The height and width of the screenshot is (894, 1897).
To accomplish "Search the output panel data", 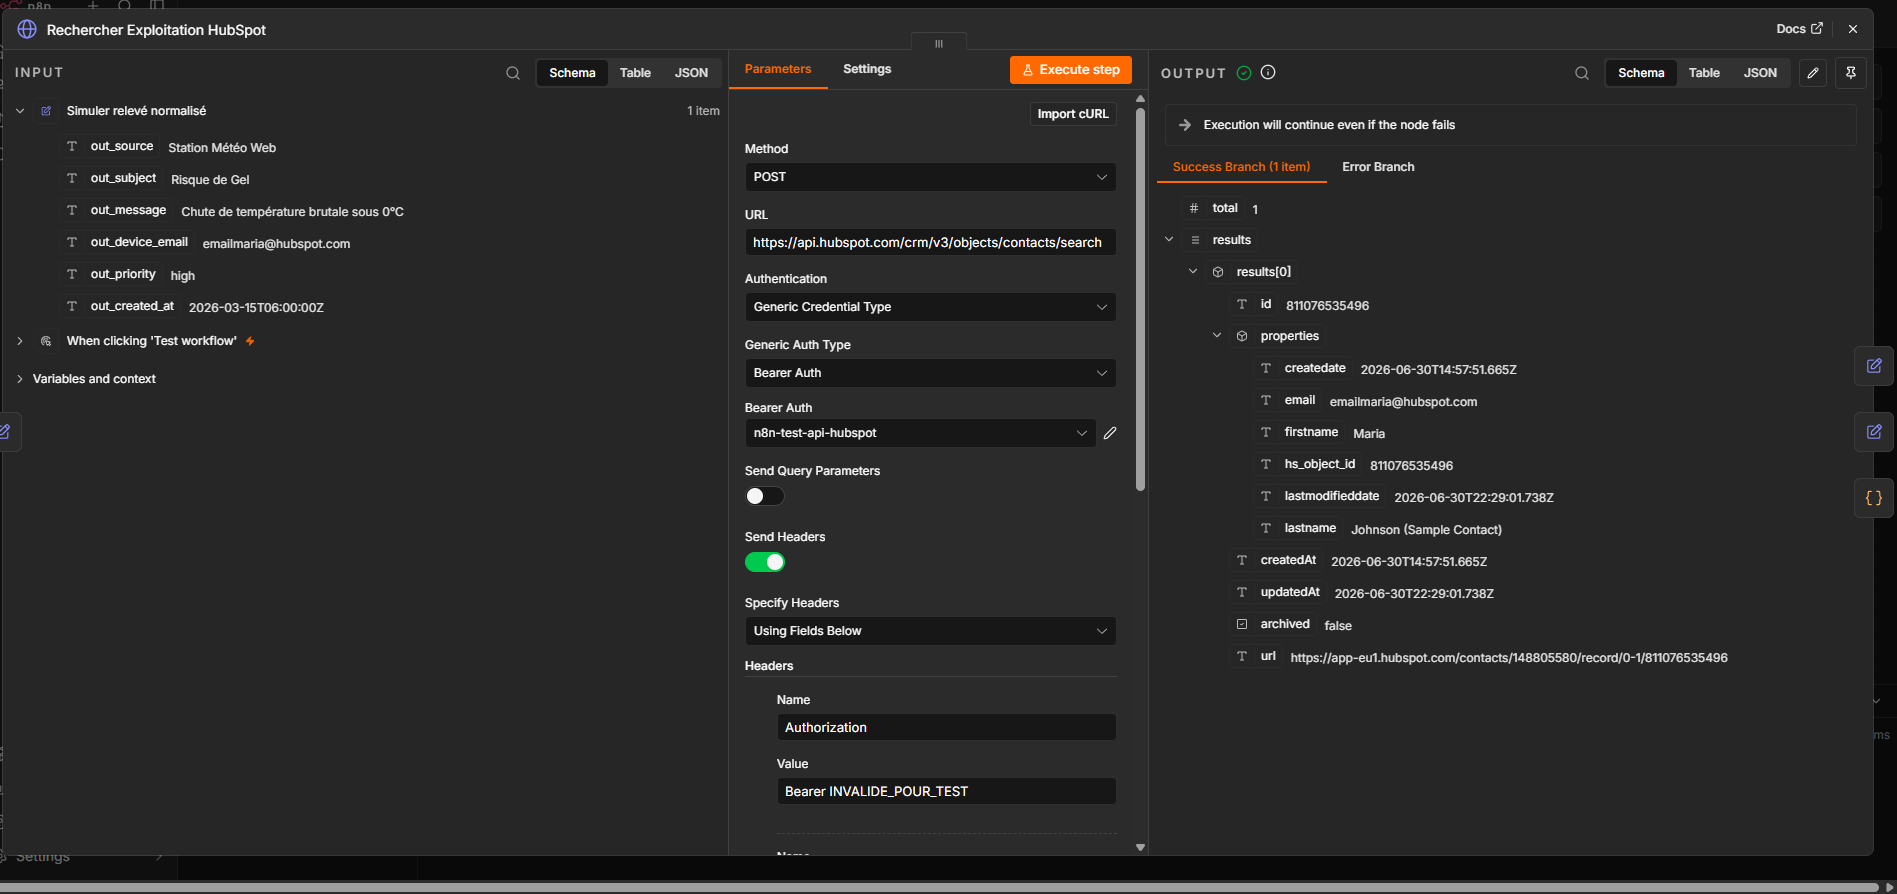I will pos(1582,73).
